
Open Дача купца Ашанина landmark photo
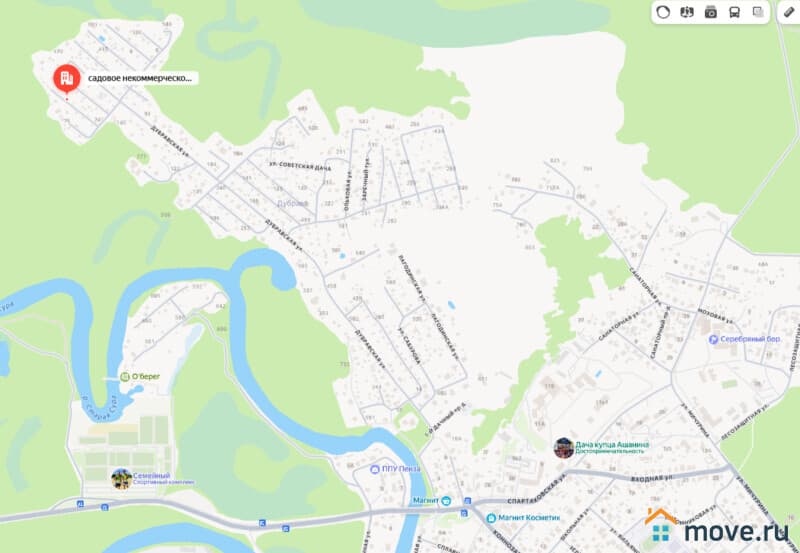564,448
